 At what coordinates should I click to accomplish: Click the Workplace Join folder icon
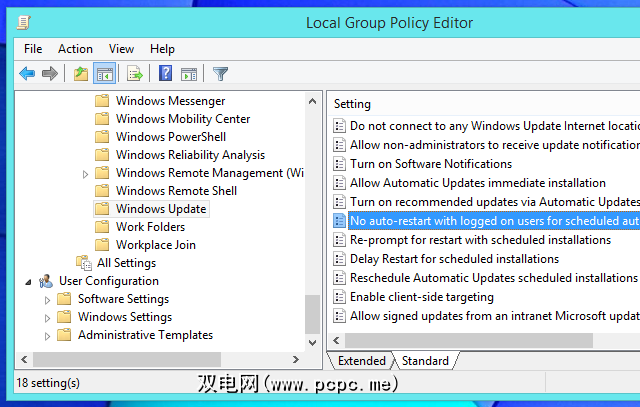102,245
